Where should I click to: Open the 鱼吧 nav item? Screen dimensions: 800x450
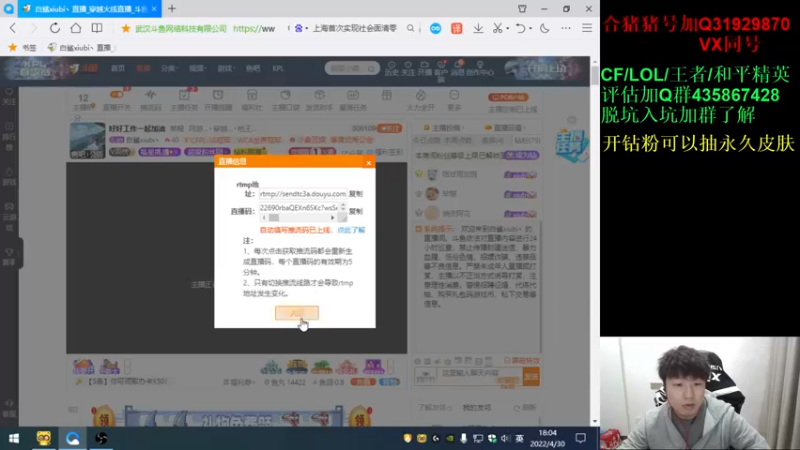click(x=253, y=68)
